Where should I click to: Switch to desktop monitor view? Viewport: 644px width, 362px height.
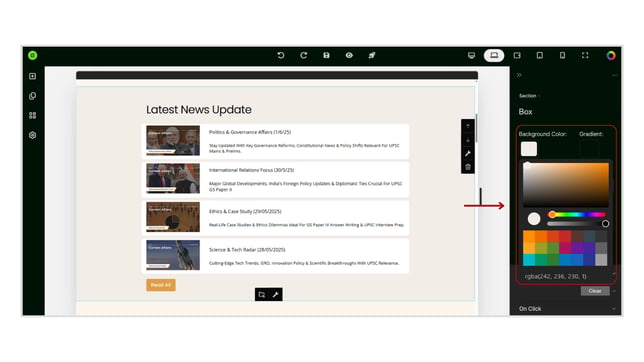tap(471, 55)
